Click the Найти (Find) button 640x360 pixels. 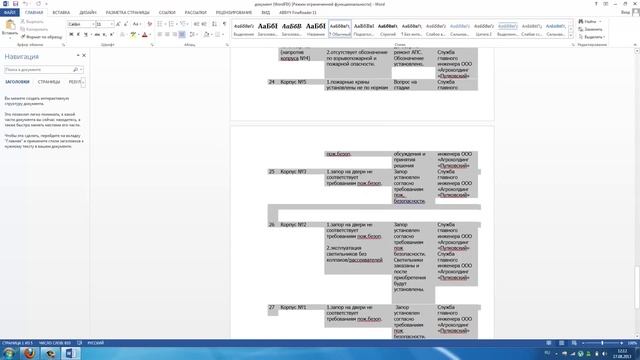click(x=590, y=21)
